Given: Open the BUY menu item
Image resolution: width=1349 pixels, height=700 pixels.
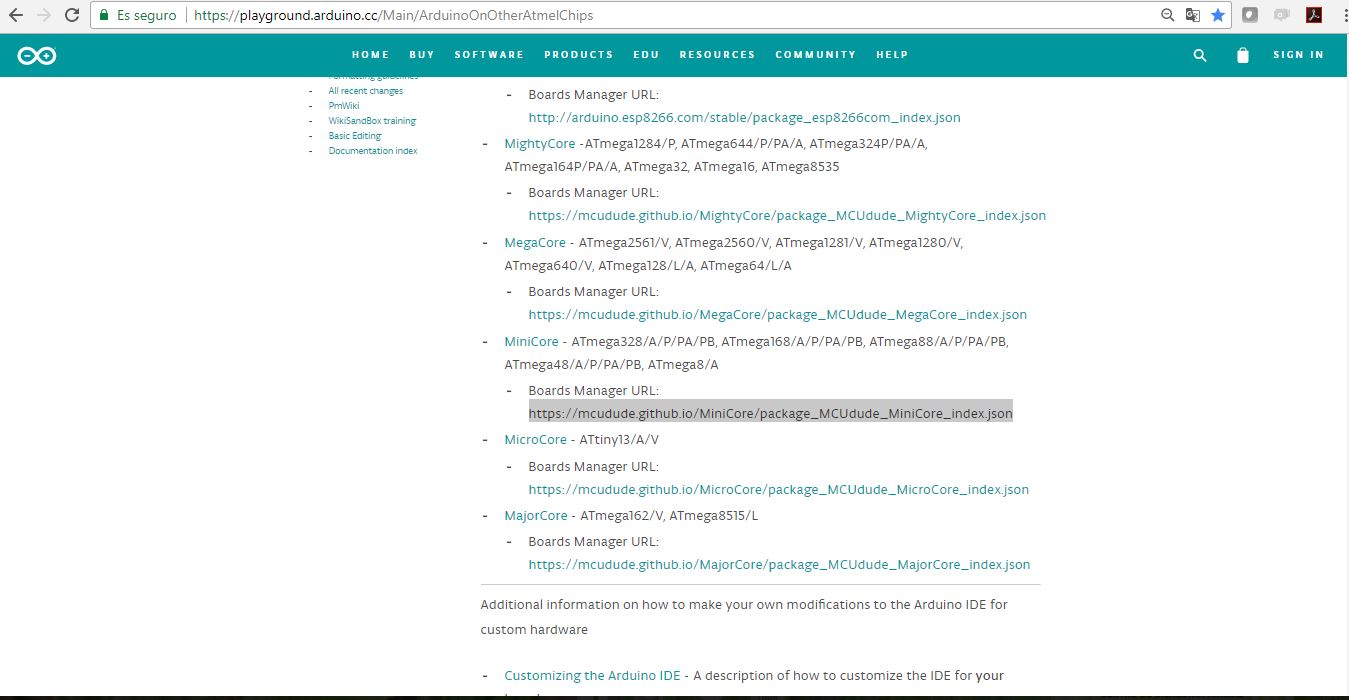Looking at the screenshot, I should [x=422, y=55].
